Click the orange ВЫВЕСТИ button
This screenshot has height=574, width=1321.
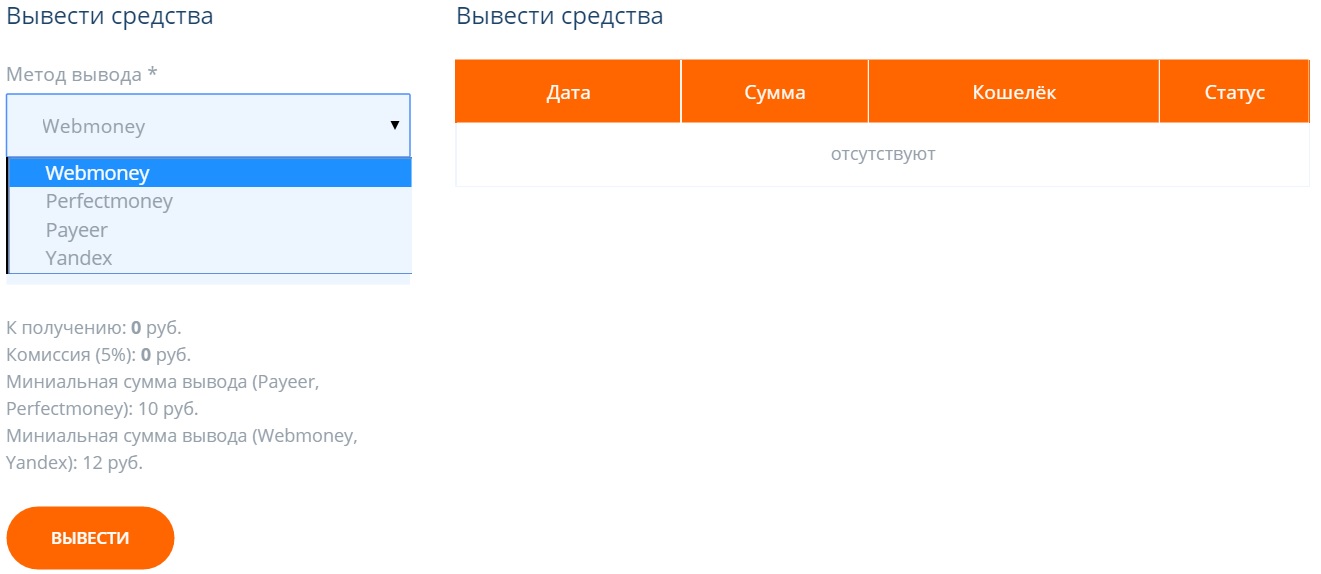[x=90, y=538]
